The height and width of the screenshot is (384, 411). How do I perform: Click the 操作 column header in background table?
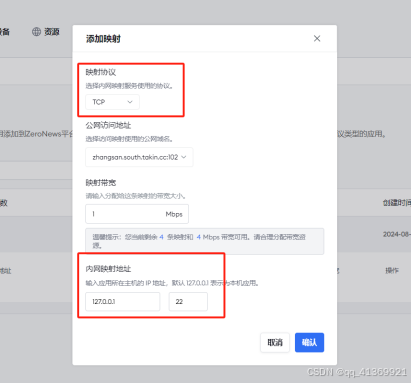(x=392, y=270)
